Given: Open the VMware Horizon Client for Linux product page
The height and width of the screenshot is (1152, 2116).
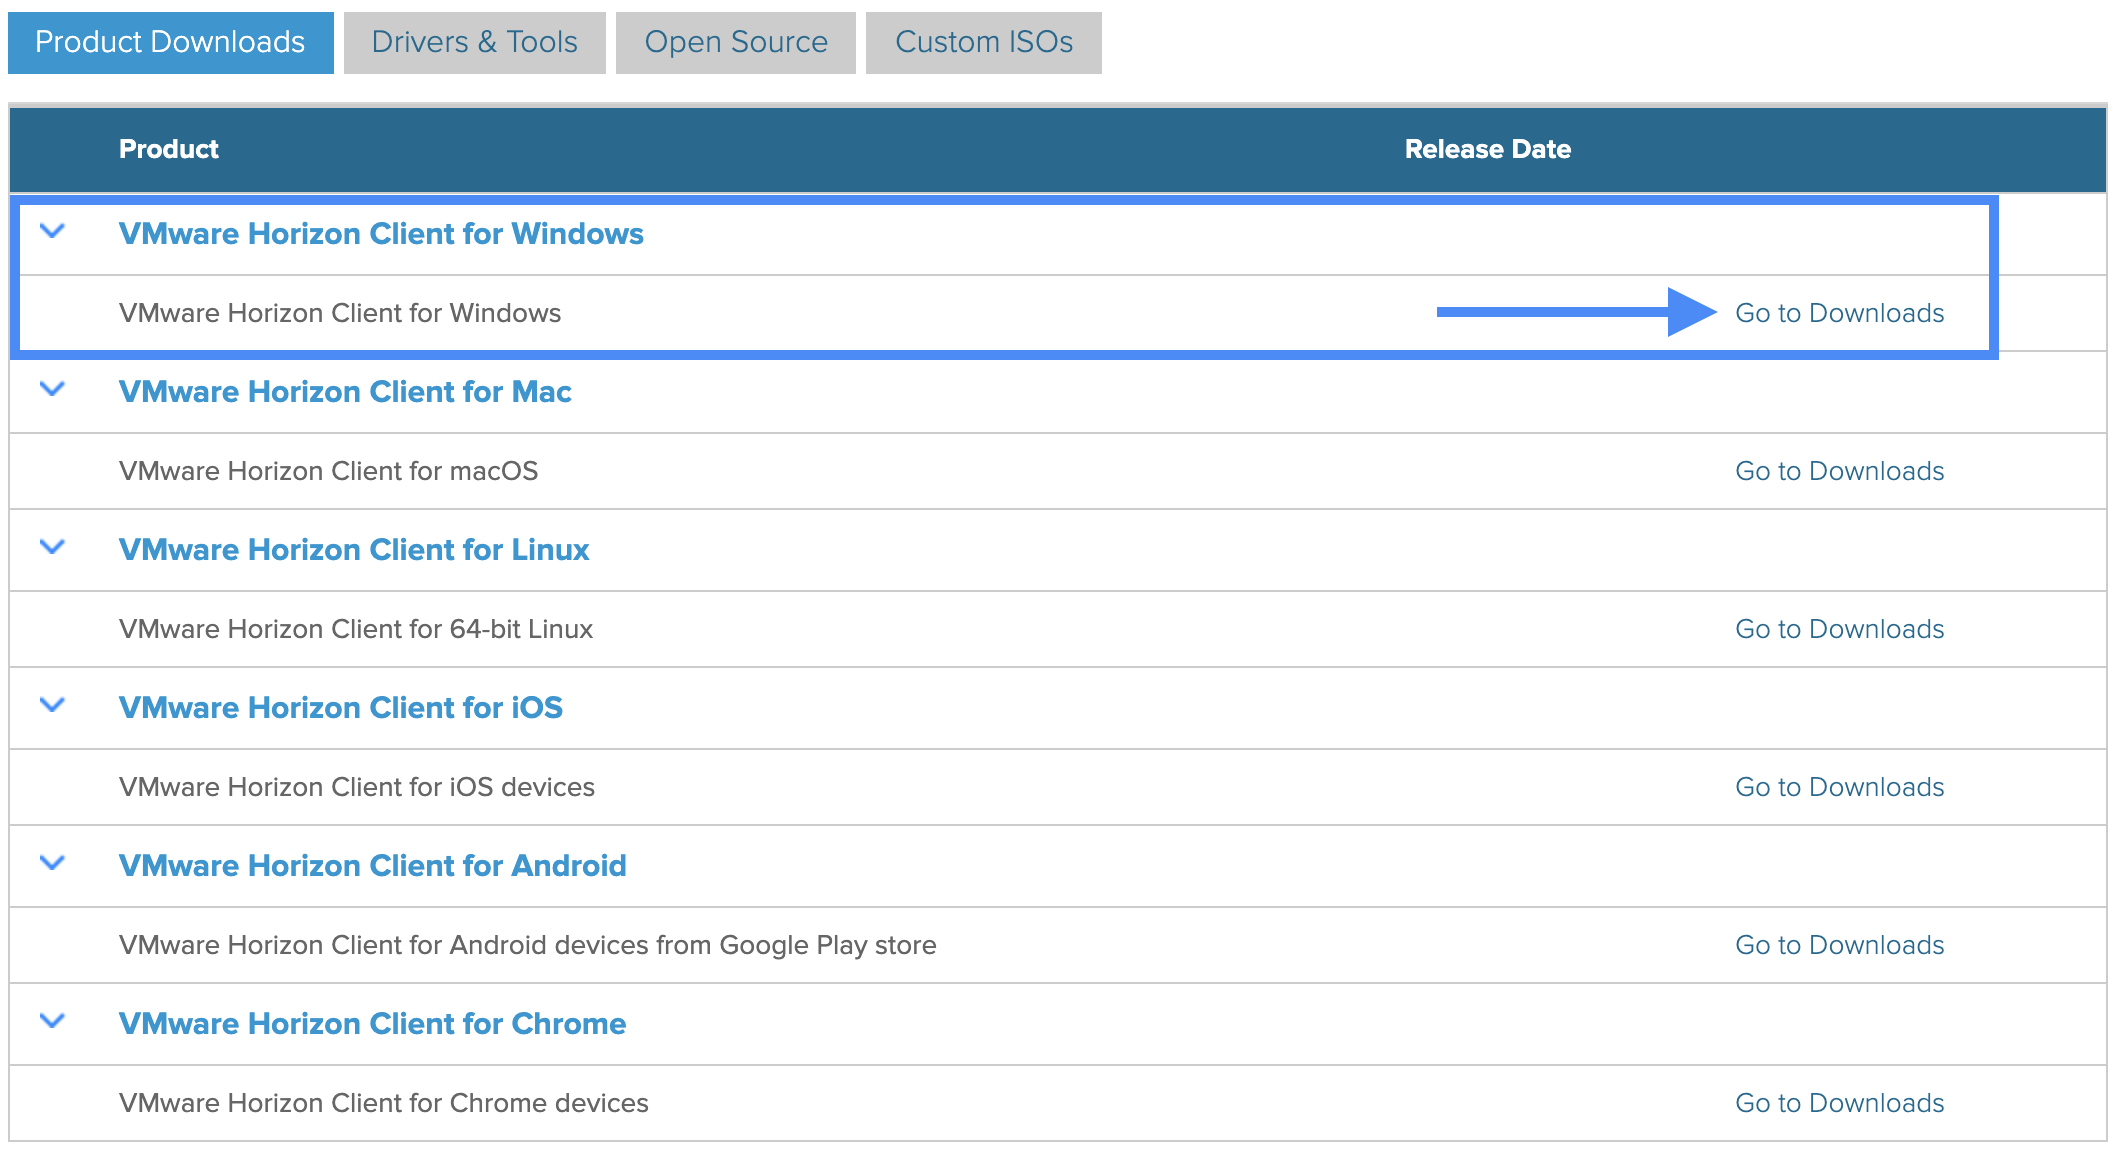Looking at the screenshot, I should (354, 549).
